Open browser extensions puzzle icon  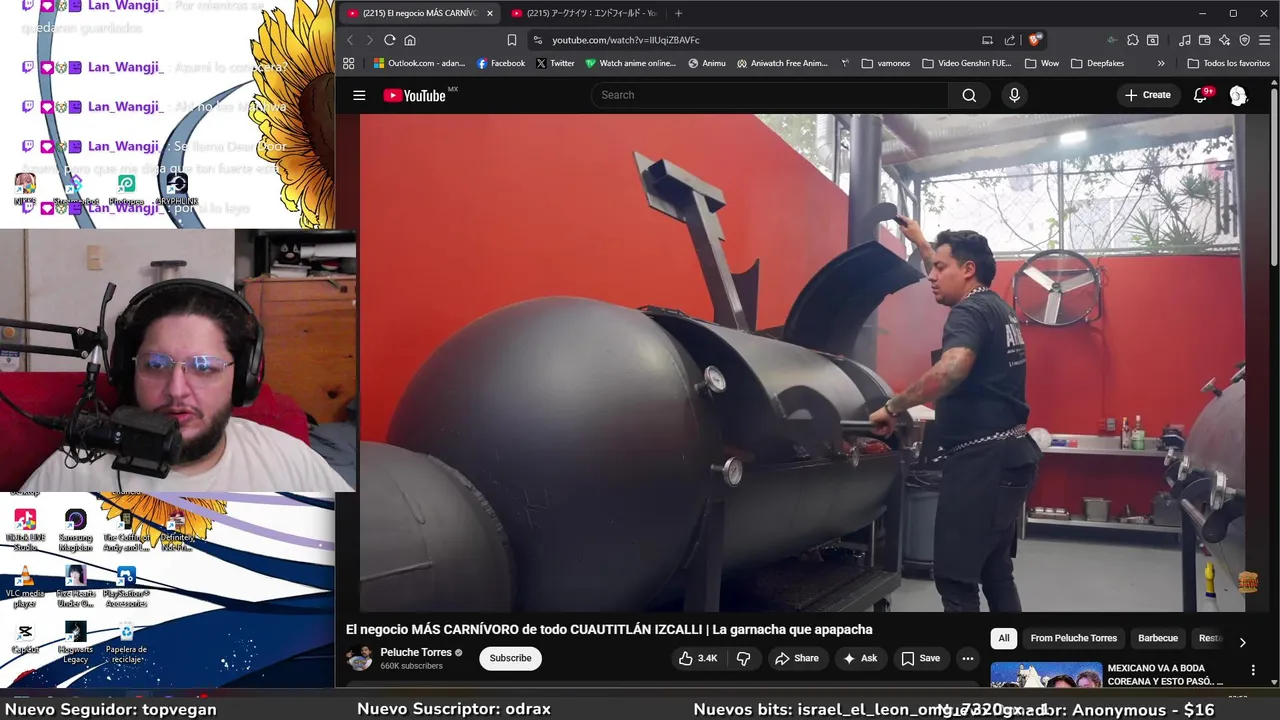tap(1132, 40)
